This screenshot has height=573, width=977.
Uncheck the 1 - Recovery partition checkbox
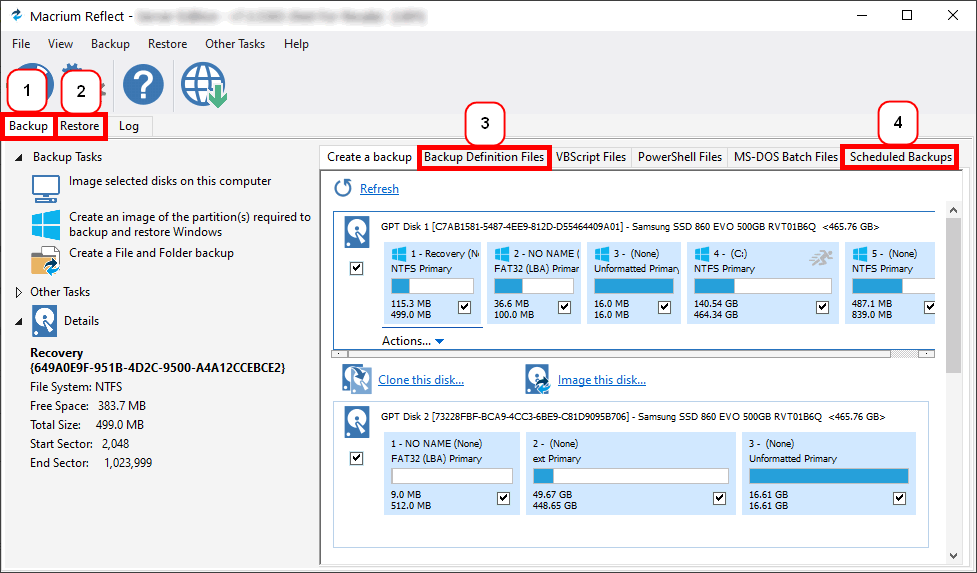464,307
